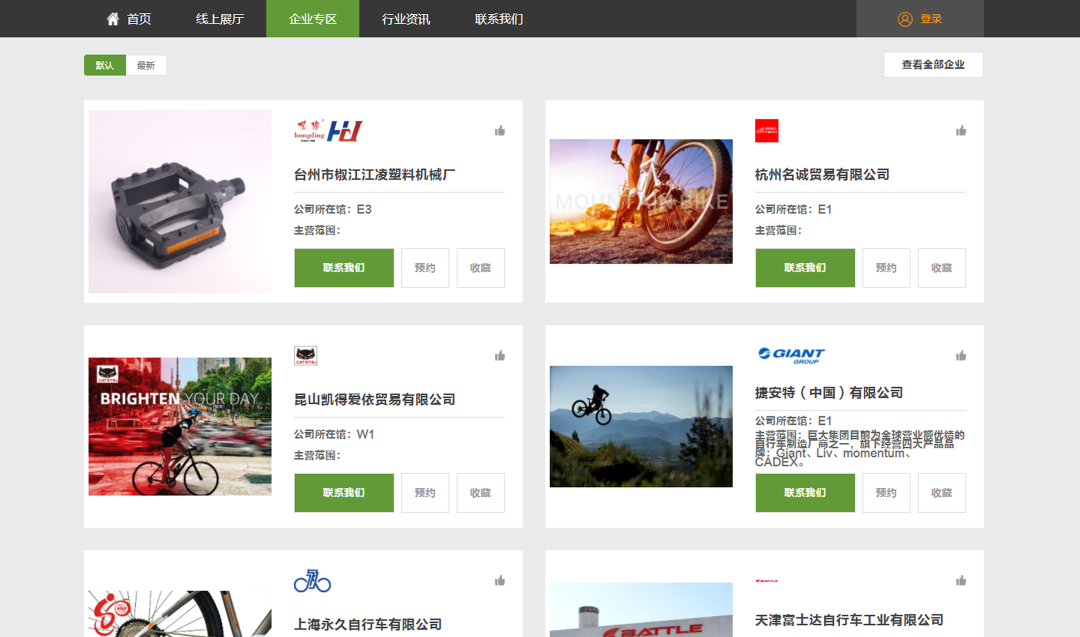
Task: Click 收藏 for 杭州名诚贸易有限公司
Action: tap(942, 268)
